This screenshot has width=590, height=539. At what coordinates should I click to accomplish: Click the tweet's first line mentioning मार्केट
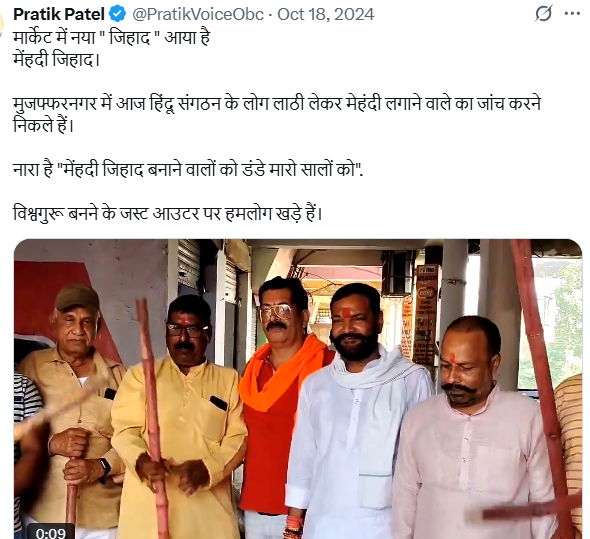(x=111, y=38)
